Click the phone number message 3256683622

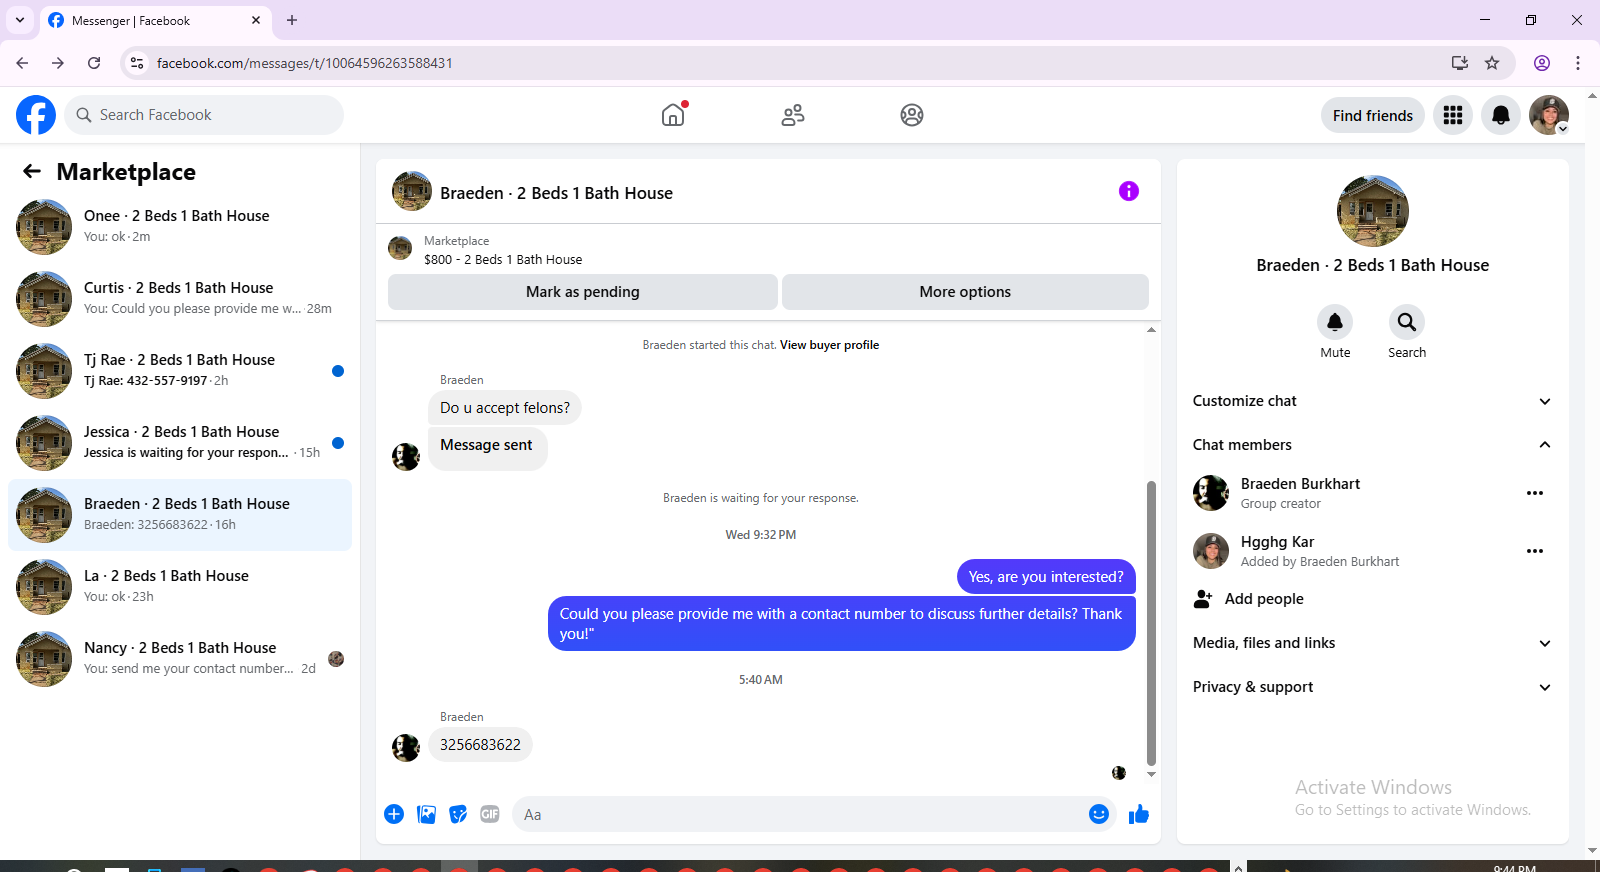click(480, 745)
